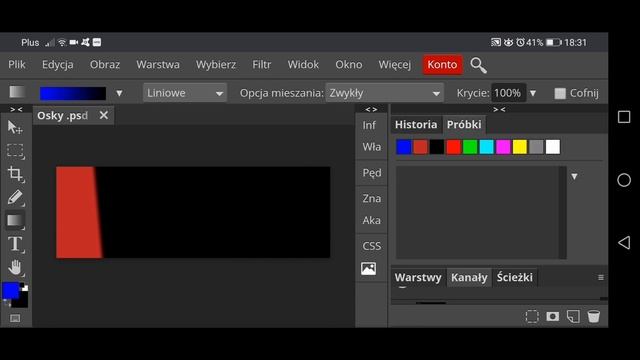Select the Type tool

point(16,244)
